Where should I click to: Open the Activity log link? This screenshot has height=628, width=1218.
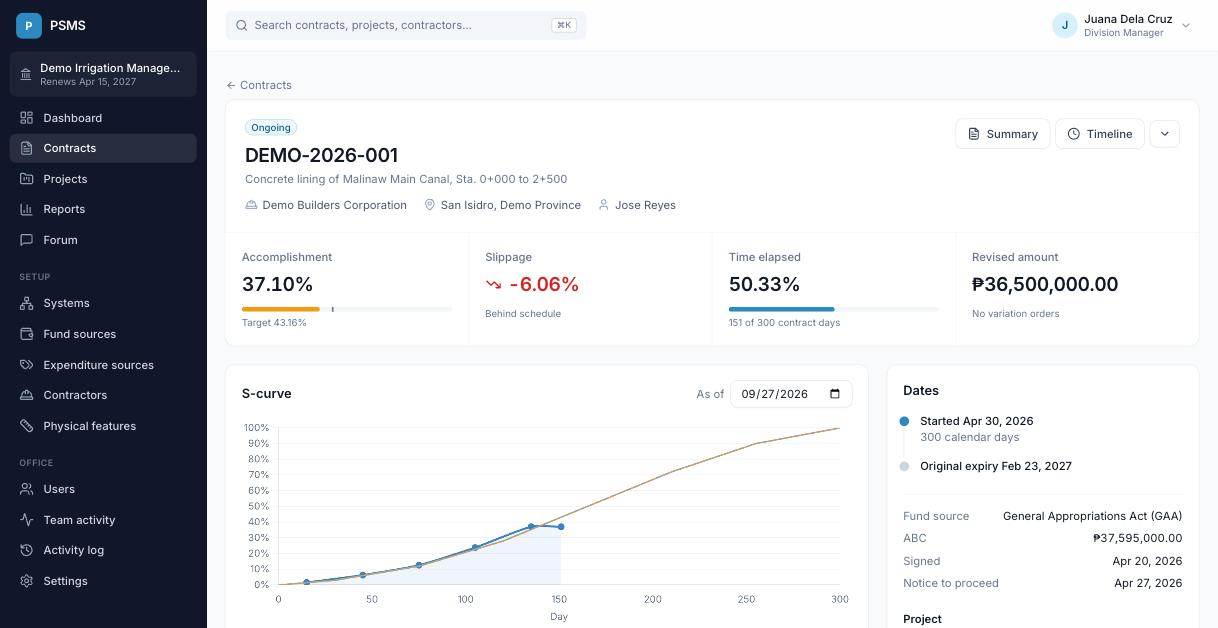click(x=103, y=550)
